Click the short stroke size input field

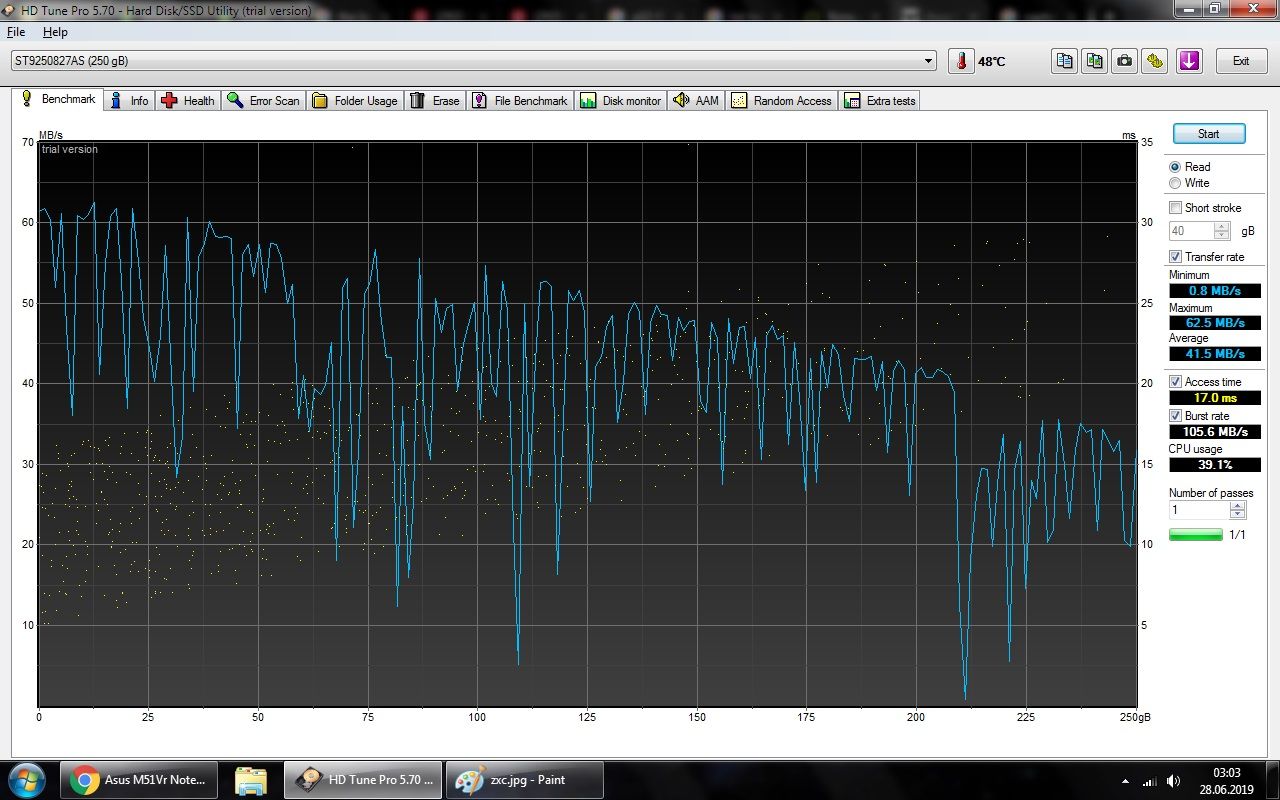pos(1191,231)
